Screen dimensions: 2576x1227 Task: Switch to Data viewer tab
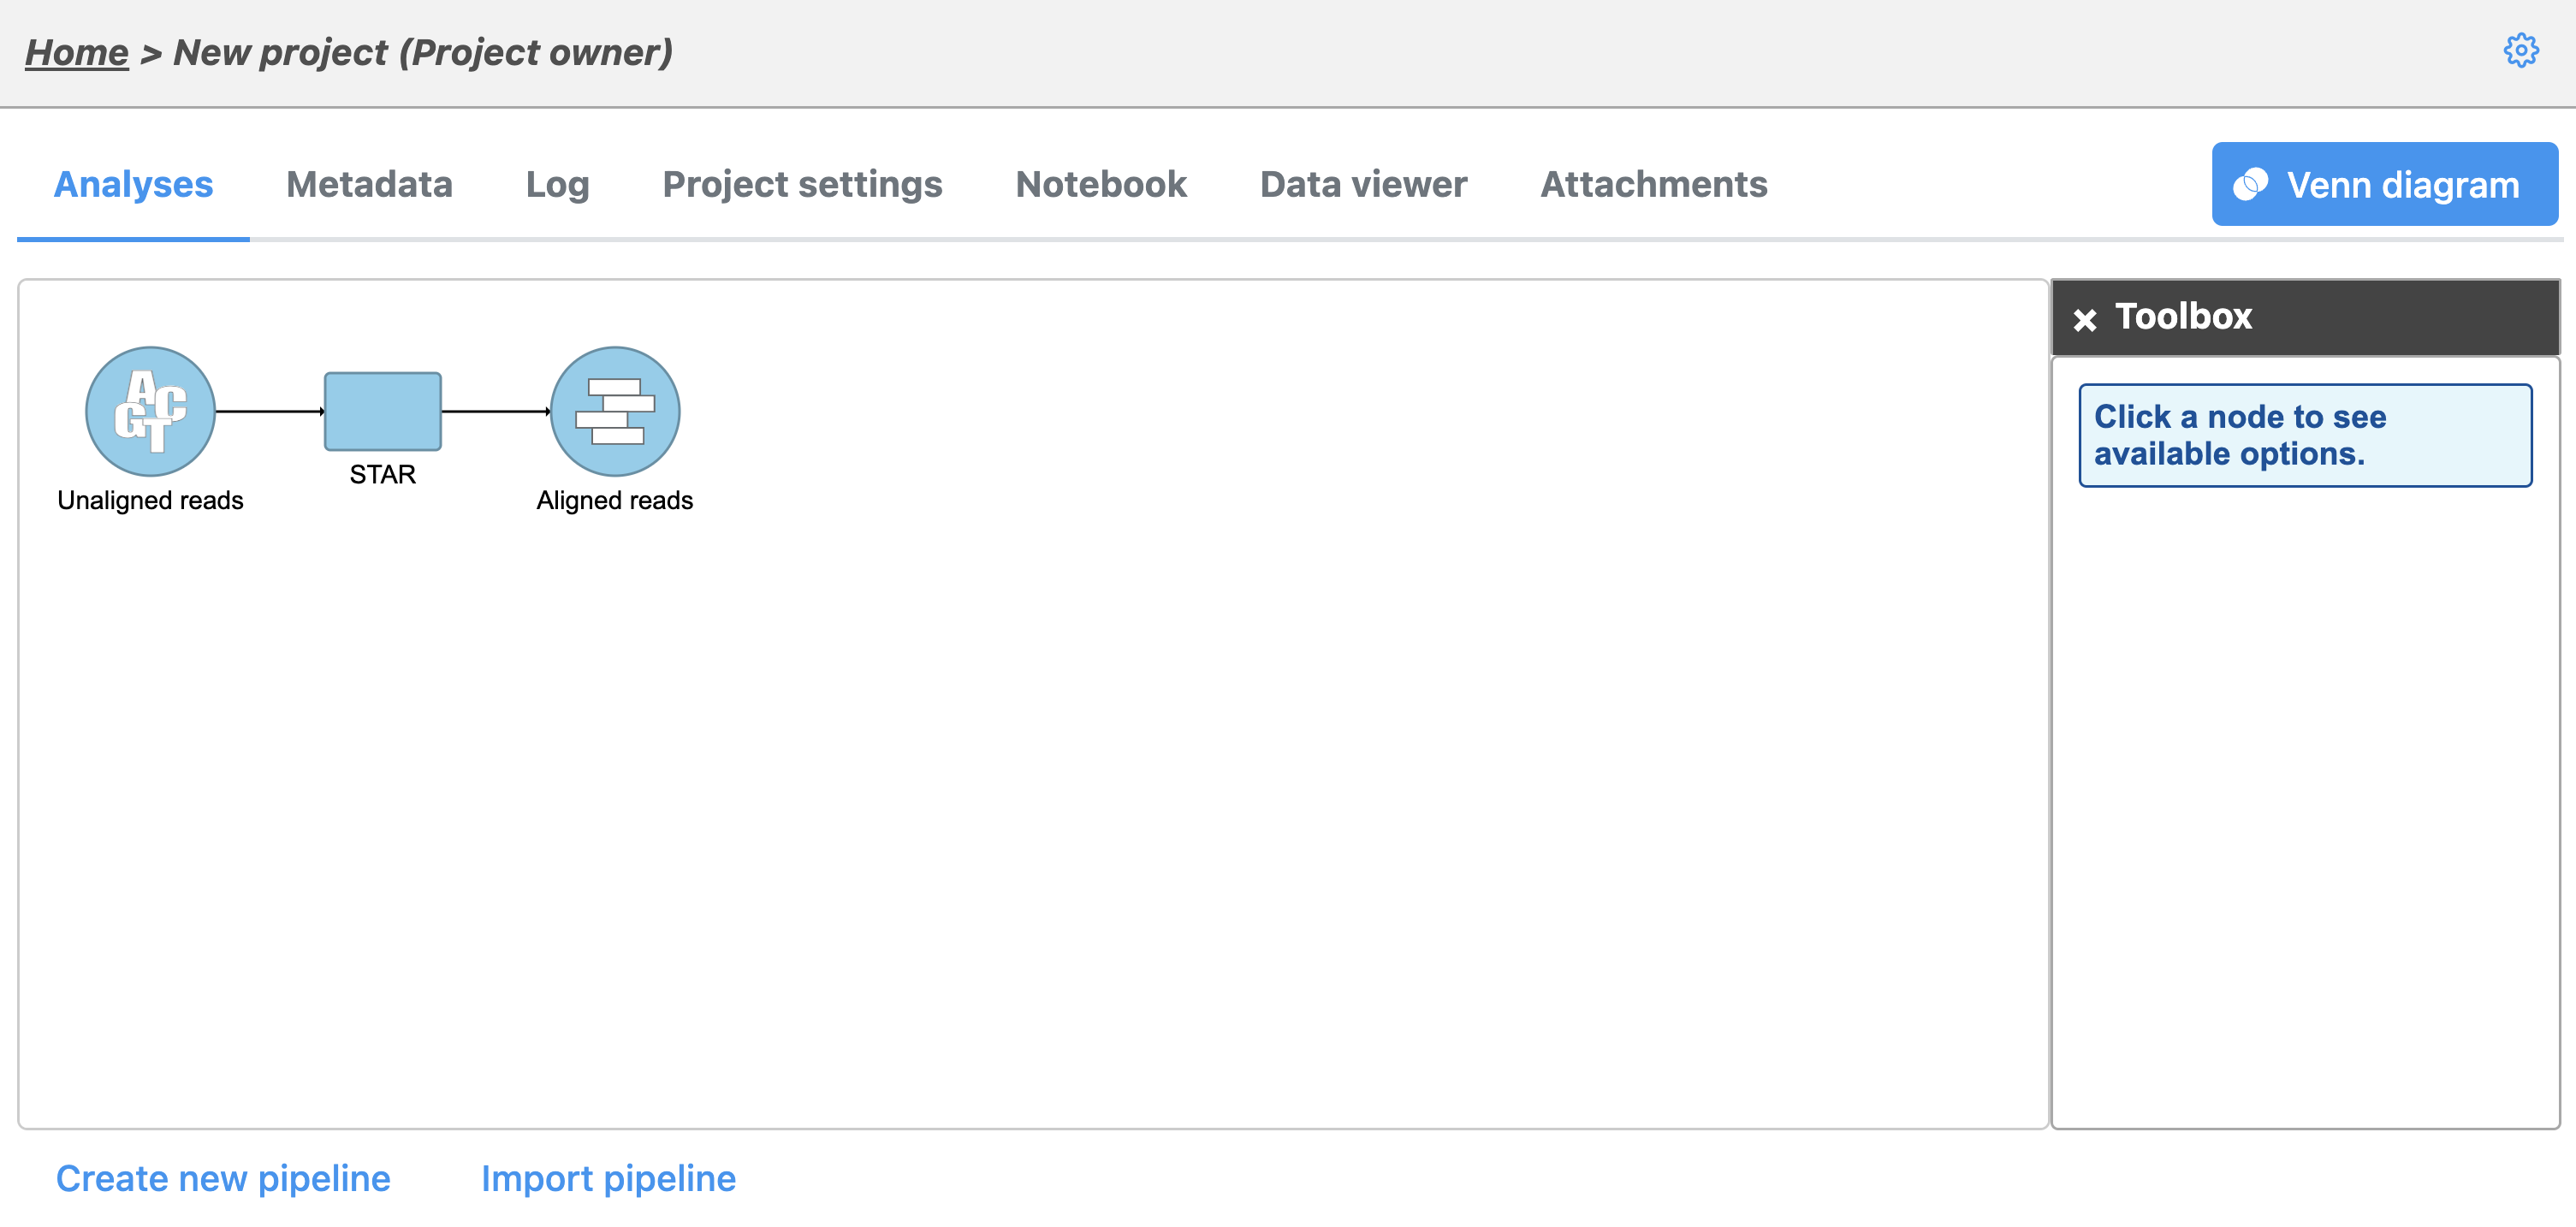tap(1363, 184)
